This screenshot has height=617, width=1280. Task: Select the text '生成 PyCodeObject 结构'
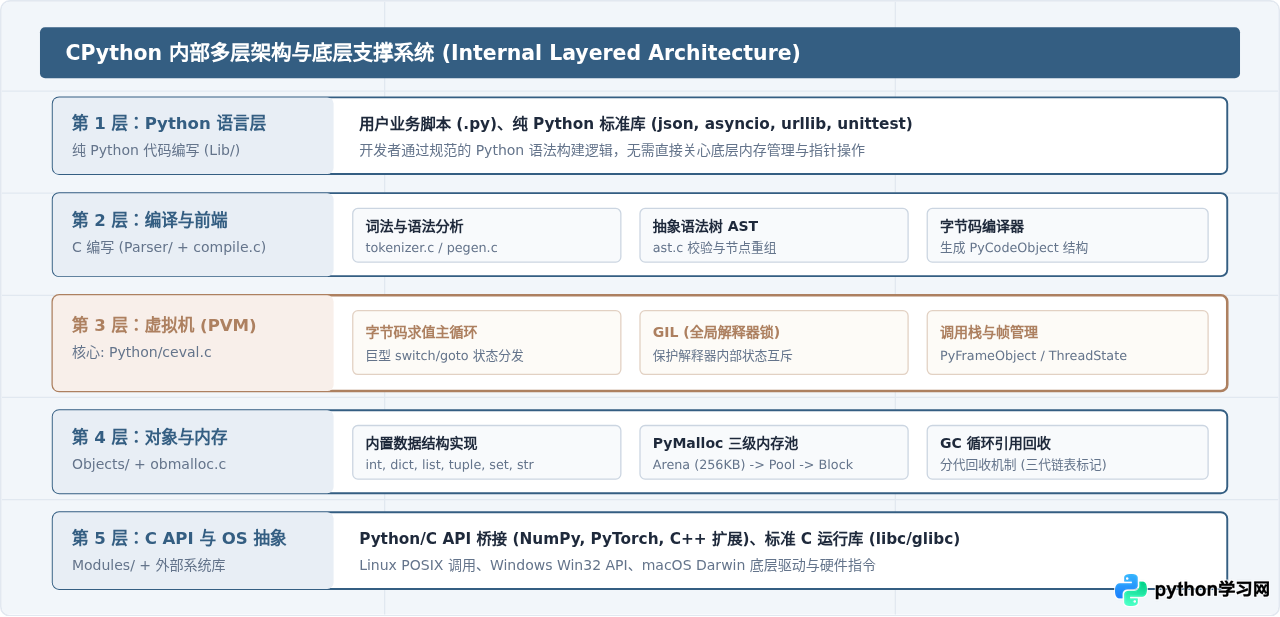(1014, 247)
